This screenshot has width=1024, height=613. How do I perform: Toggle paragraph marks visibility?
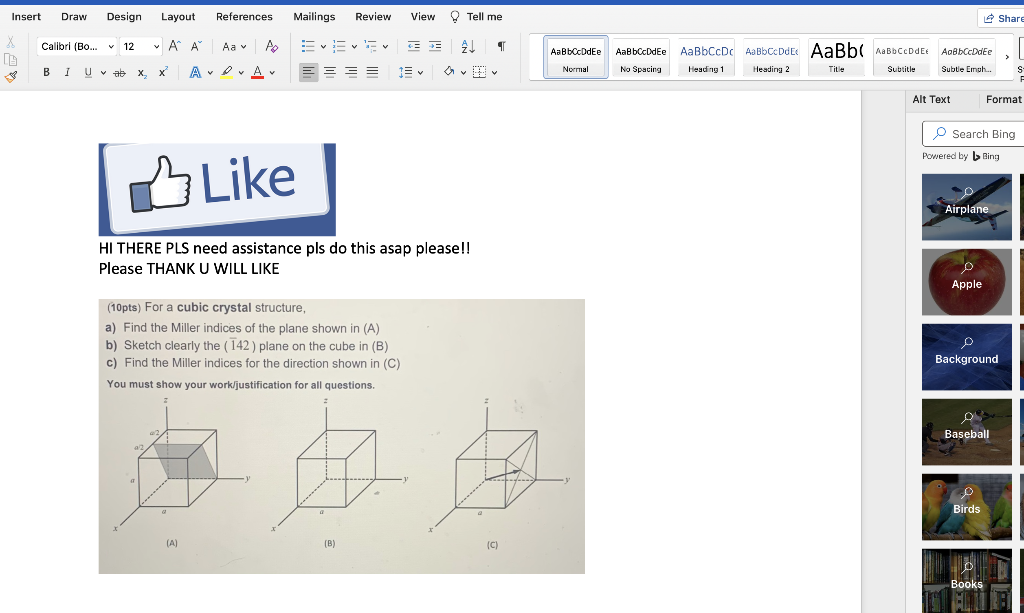pyautogui.click(x=501, y=46)
